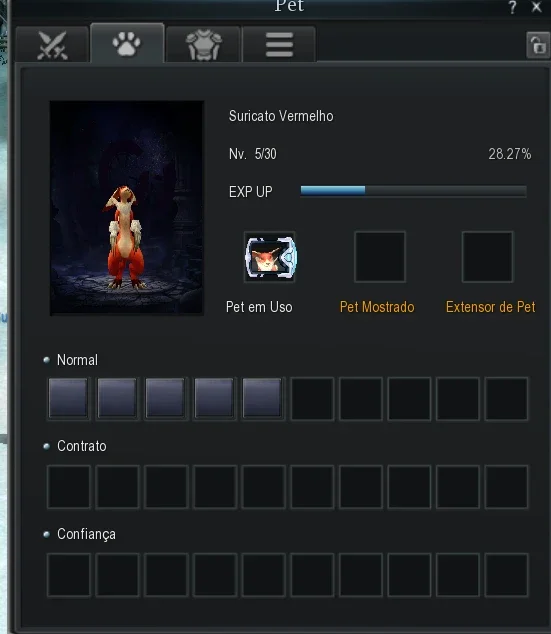Viewport: 551px width, 634px height.
Task: Click the pet name Suricato Vermelho
Action: pos(281,116)
